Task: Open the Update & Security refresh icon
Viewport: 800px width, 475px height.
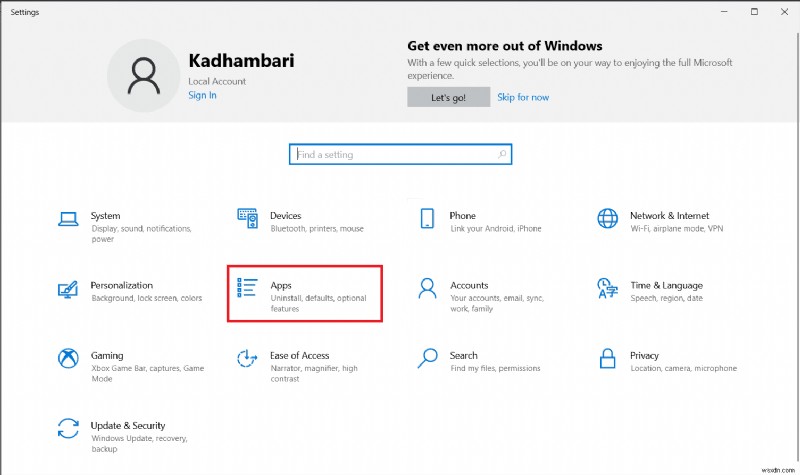Action: click(68, 428)
